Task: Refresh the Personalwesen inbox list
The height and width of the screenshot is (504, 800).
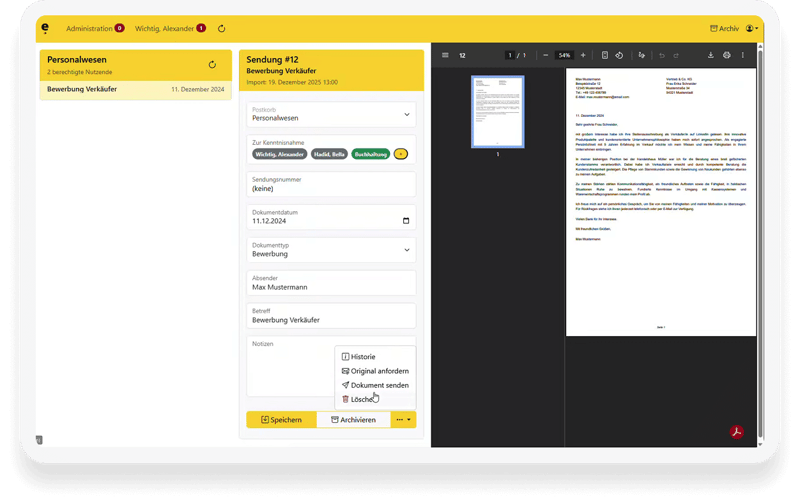Action: [x=212, y=65]
